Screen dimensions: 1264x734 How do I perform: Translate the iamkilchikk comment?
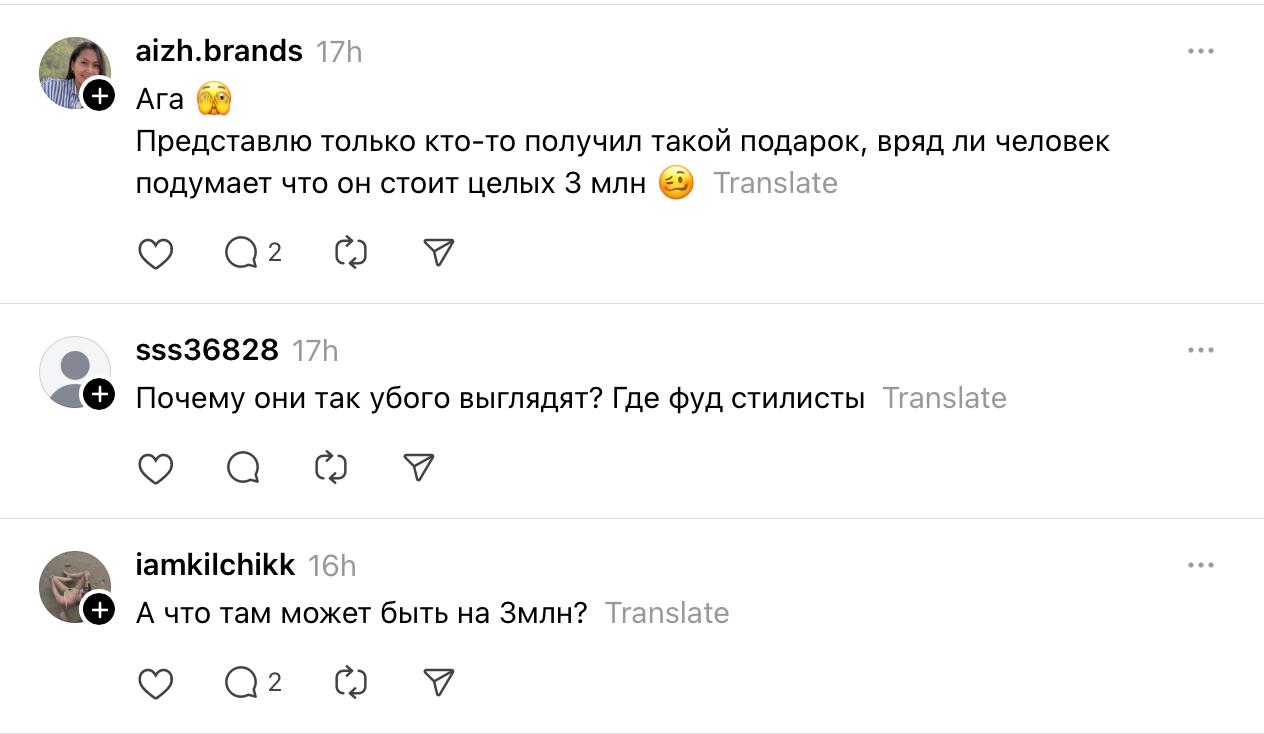[667, 613]
